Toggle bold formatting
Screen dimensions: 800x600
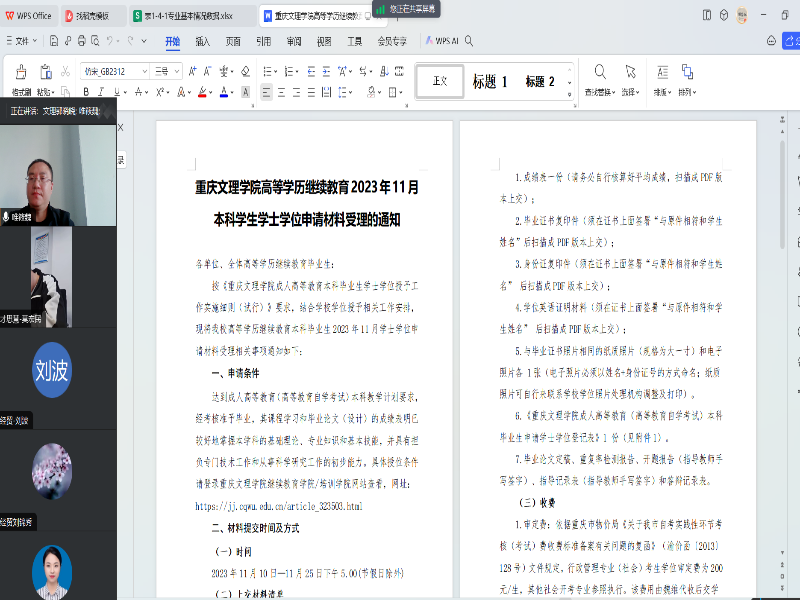coord(86,92)
